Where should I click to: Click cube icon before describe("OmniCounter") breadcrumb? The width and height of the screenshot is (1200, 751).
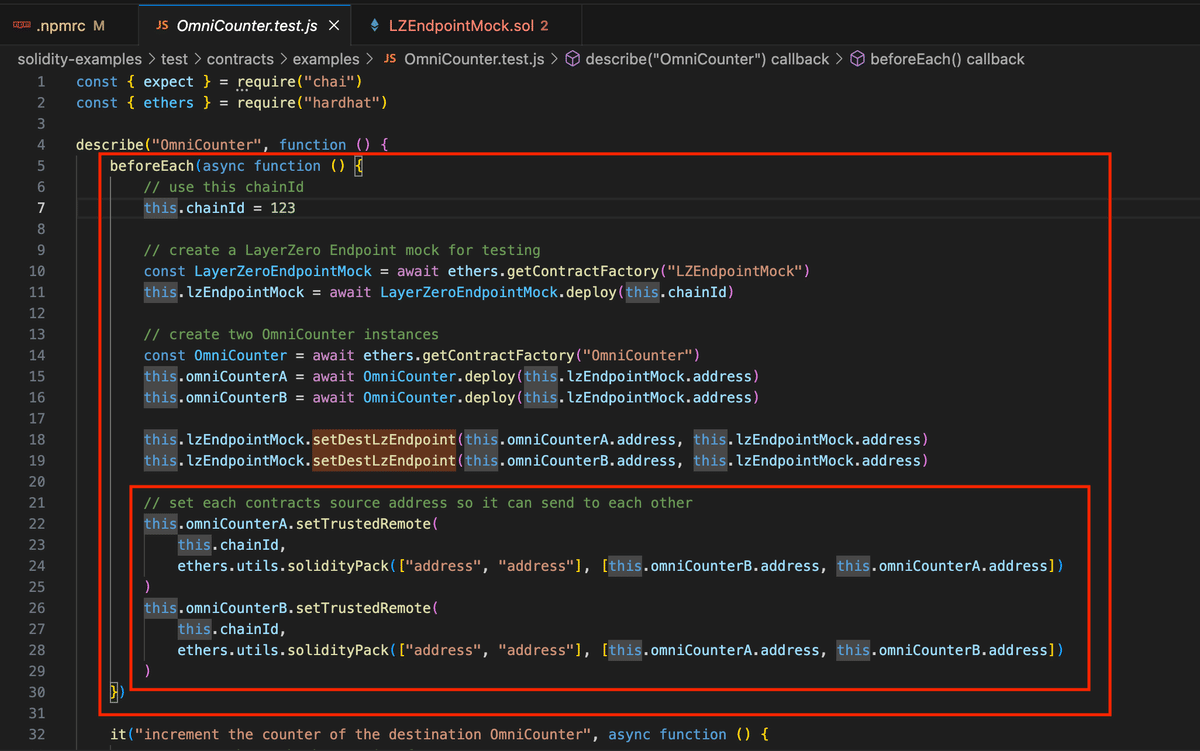point(573,59)
